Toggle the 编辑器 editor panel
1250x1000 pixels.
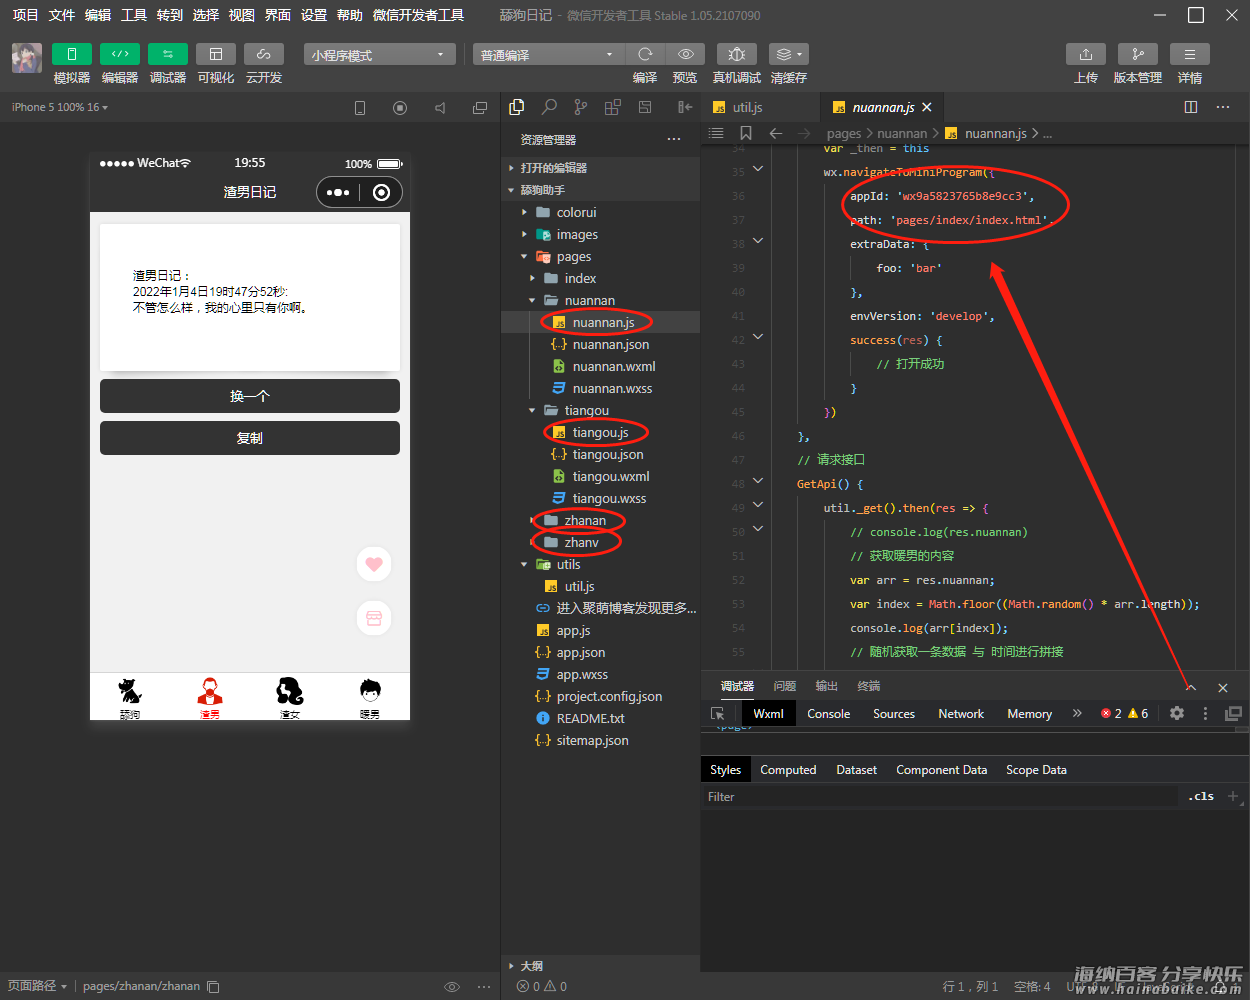point(120,54)
